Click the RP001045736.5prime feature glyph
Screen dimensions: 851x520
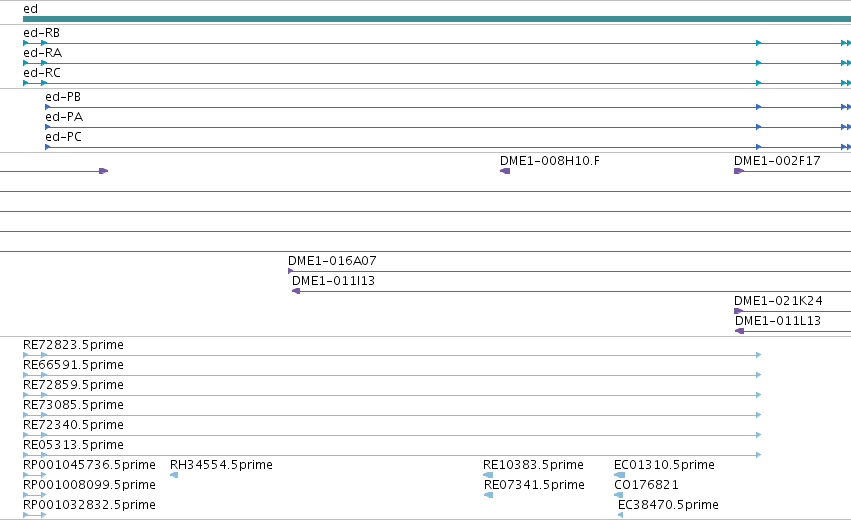[35, 475]
